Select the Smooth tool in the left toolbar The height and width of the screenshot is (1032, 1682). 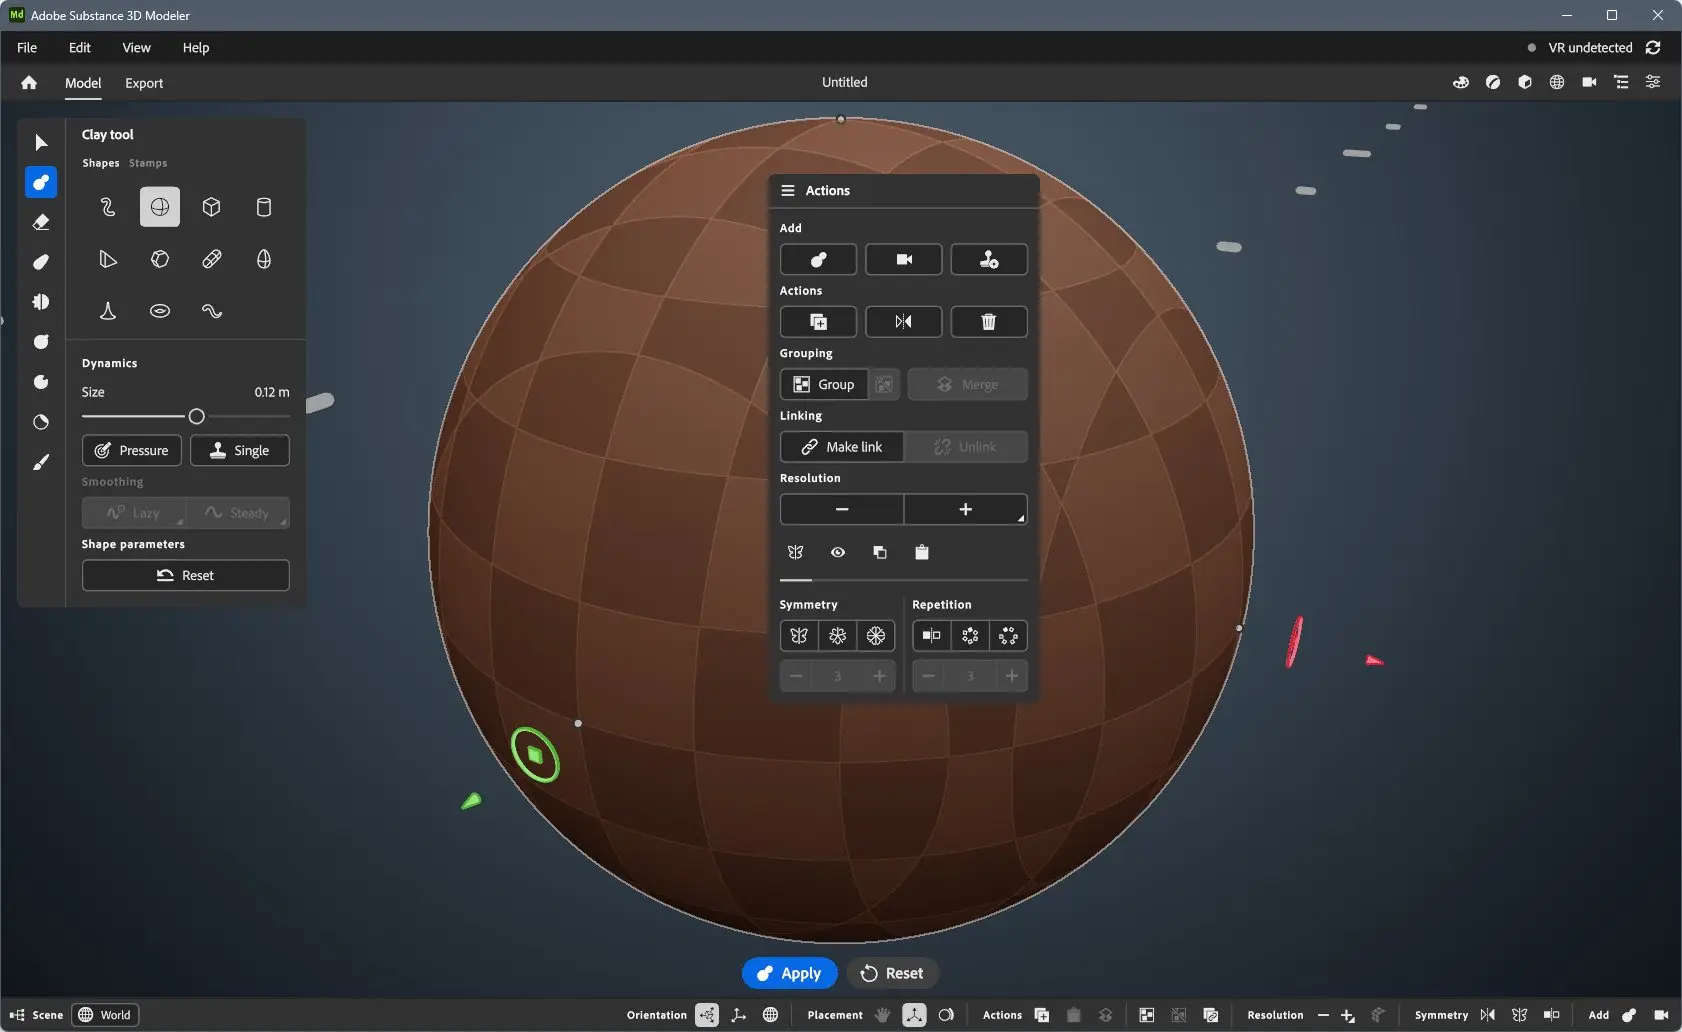coord(41,262)
